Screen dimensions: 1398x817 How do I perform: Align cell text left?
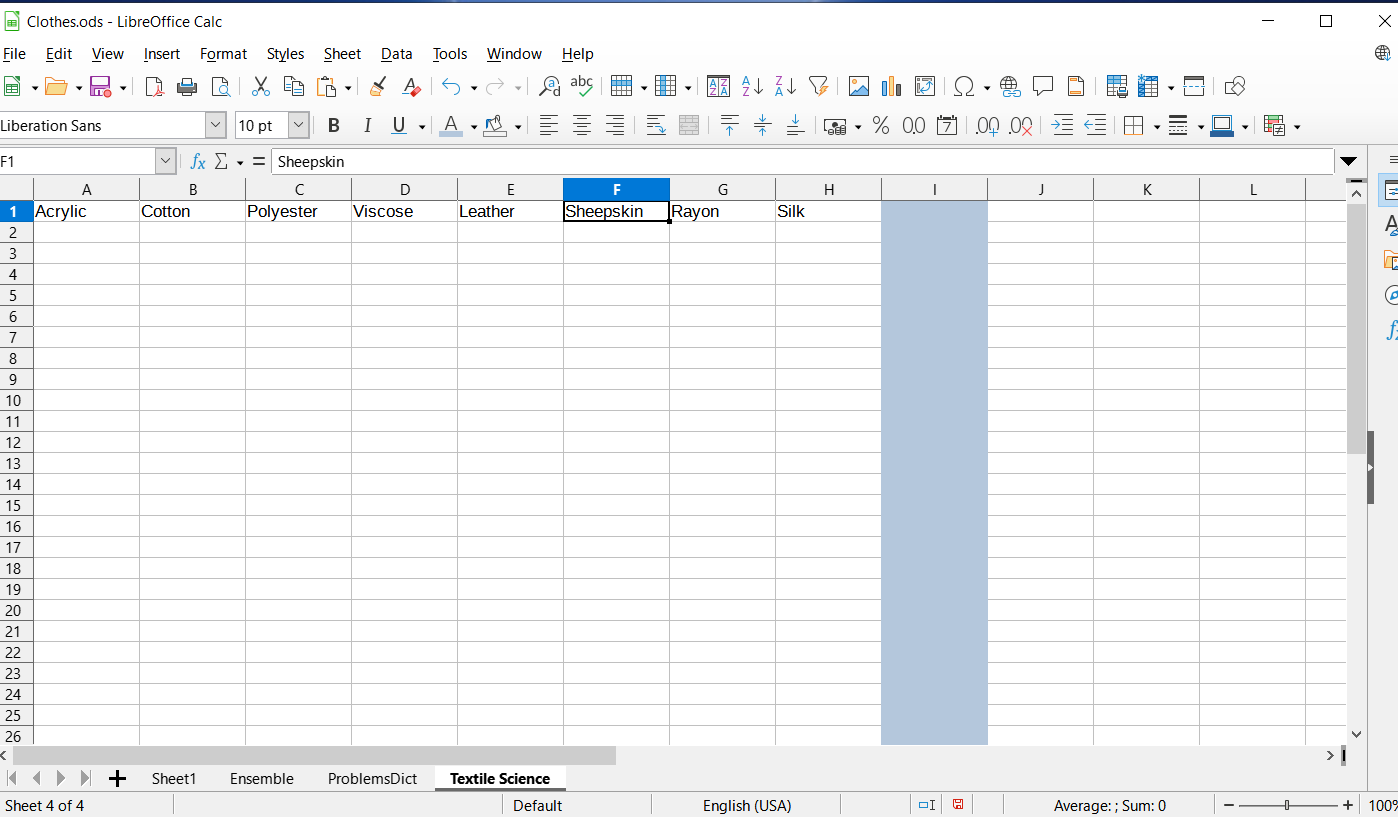(x=549, y=125)
